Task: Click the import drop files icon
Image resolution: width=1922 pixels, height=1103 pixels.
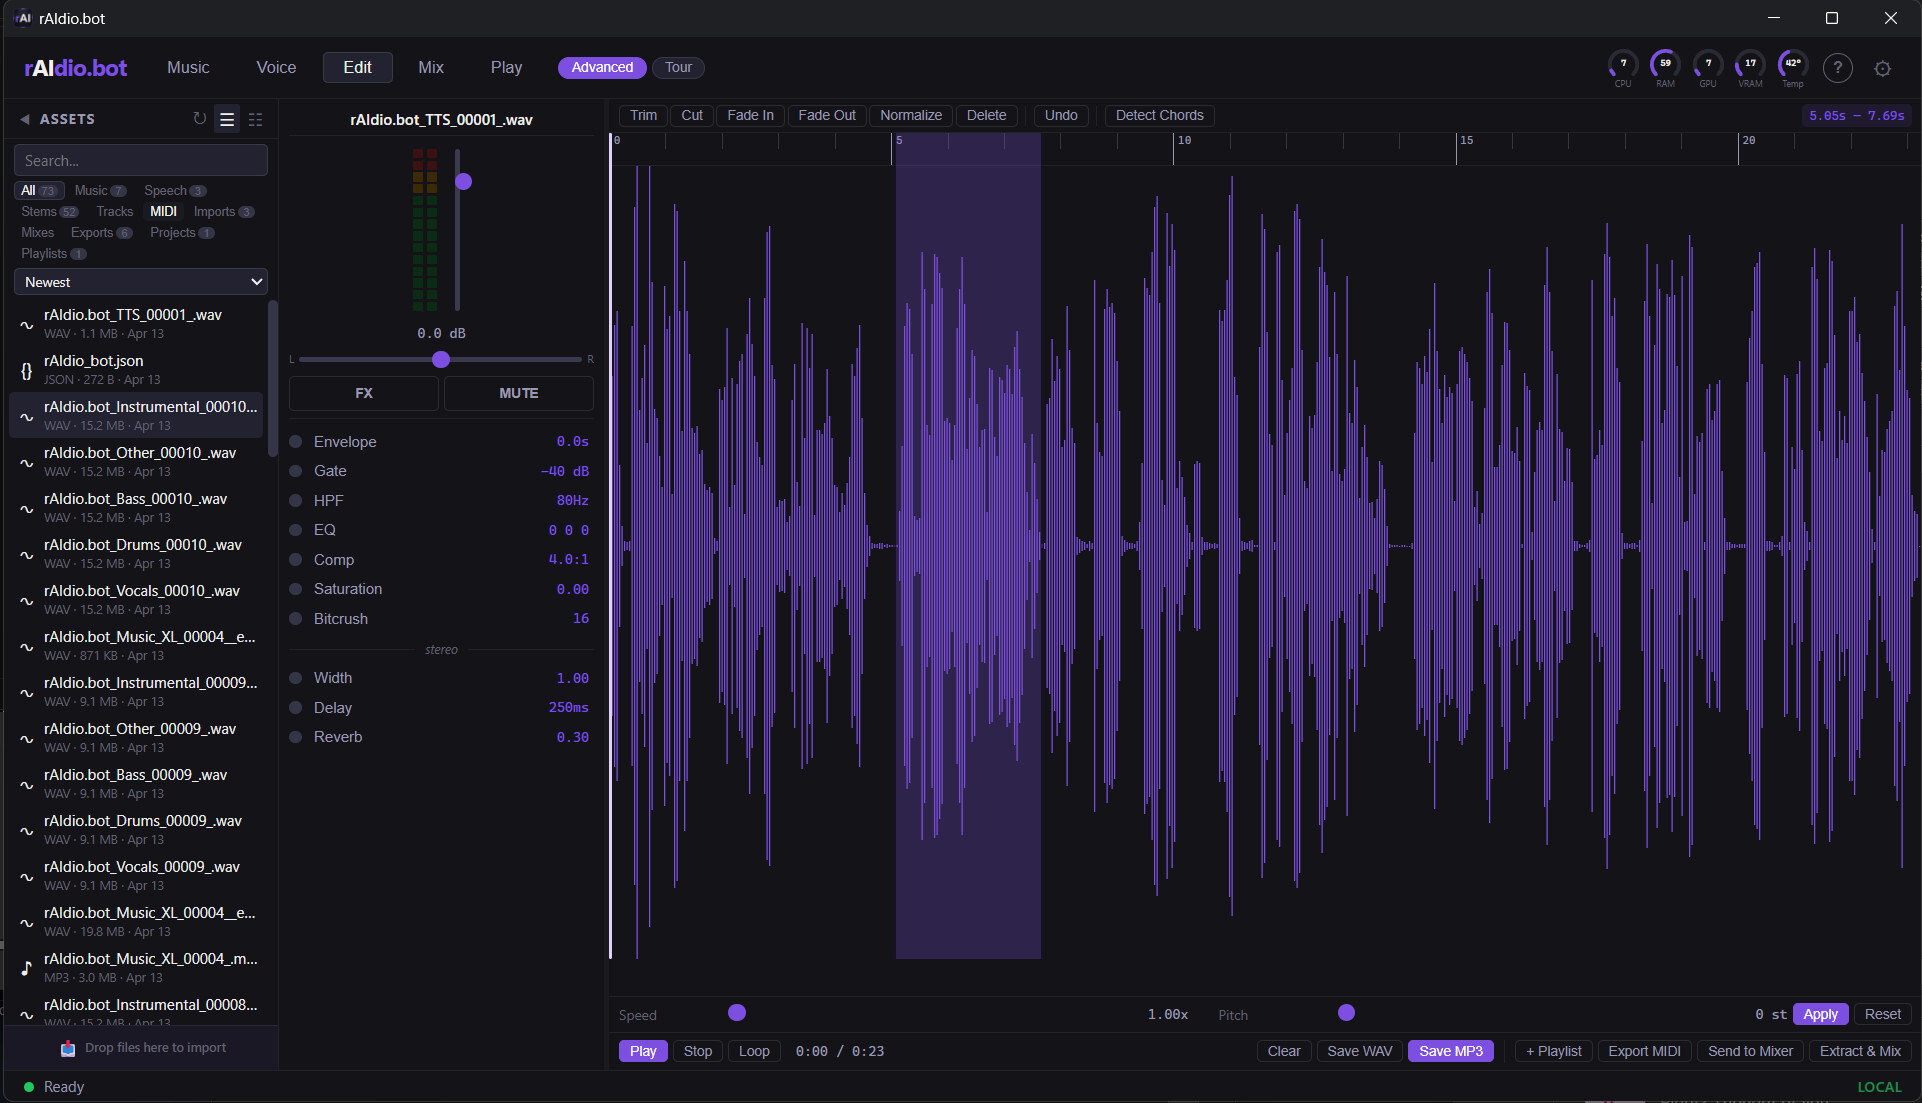Action: [x=68, y=1048]
